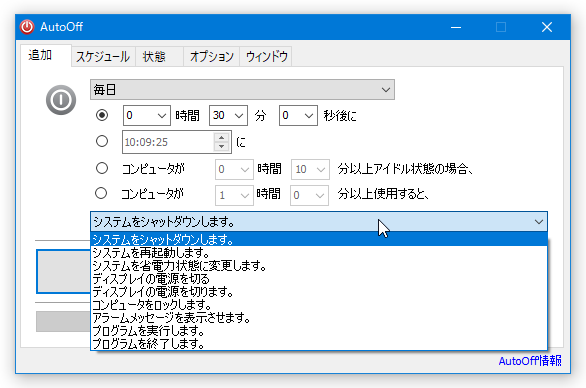The image size is (586, 388).
Task: Choose ディスプレイの電源を切る option
Action: click(319, 279)
